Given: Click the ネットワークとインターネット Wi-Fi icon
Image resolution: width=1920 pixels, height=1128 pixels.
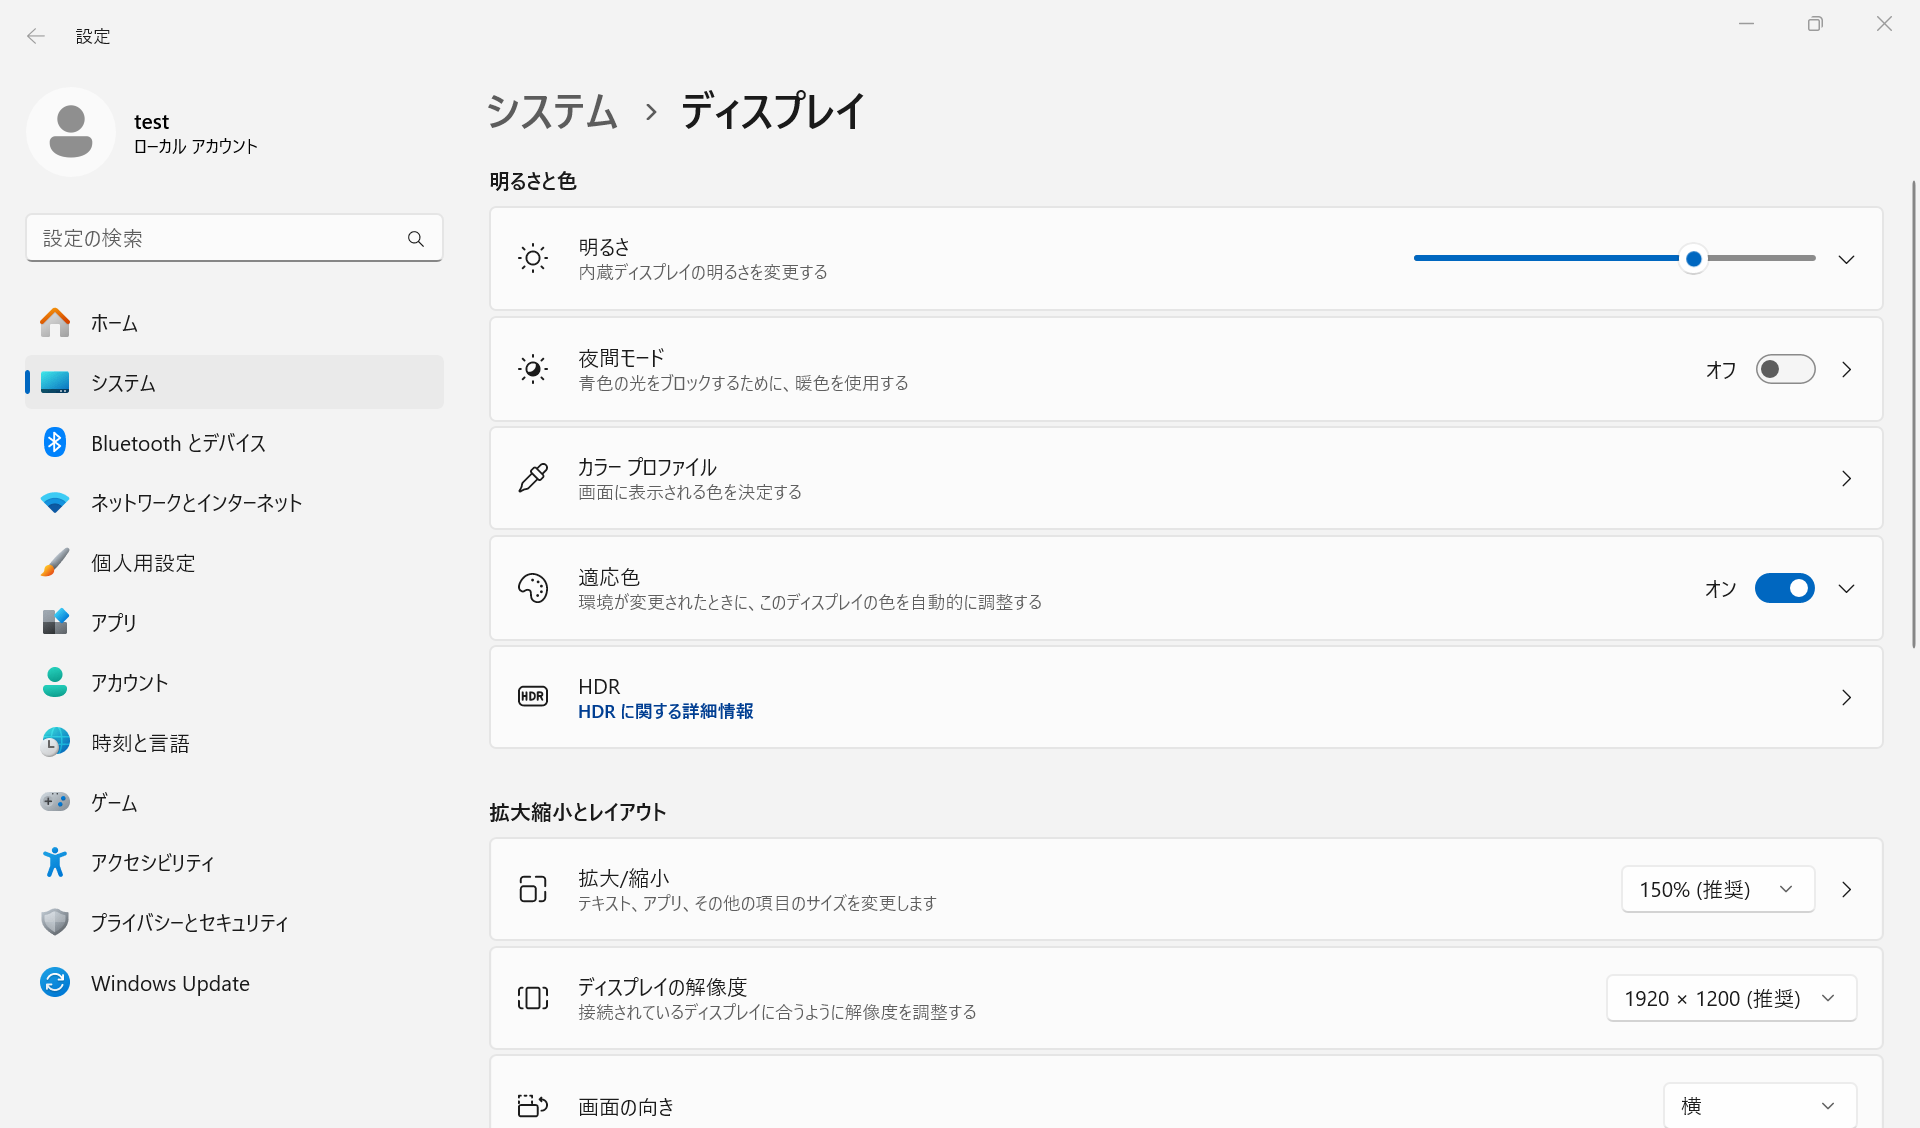Looking at the screenshot, I should point(55,503).
